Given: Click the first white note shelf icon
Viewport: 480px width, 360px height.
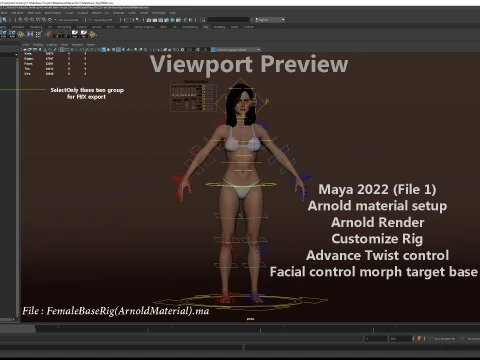Looking at the screenshot, I should (x=75, y=34).
